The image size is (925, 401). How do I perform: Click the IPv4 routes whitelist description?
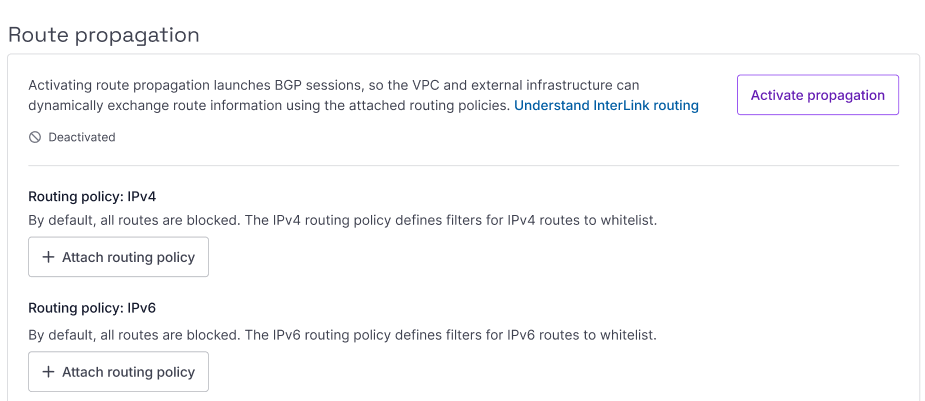(342, 220)
